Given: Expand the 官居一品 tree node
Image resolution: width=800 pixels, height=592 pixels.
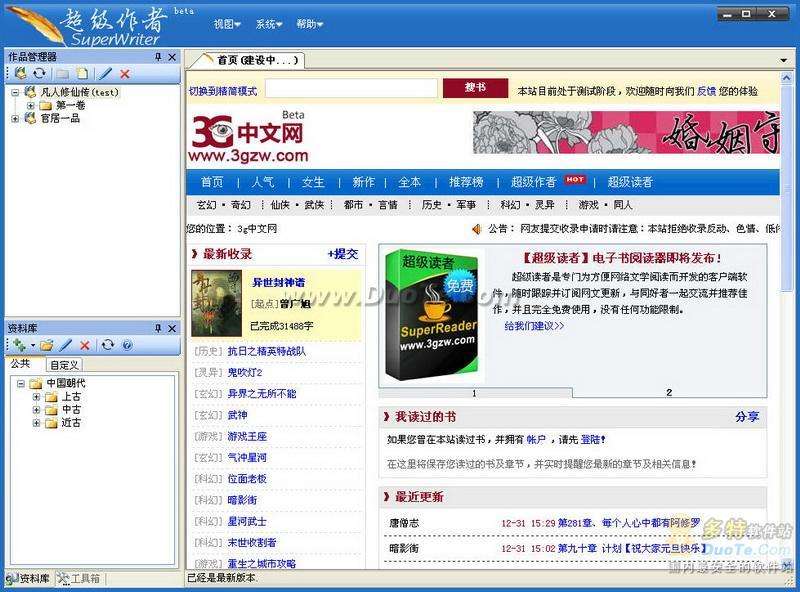Looking at the screenshot, I should coord(15,118).
